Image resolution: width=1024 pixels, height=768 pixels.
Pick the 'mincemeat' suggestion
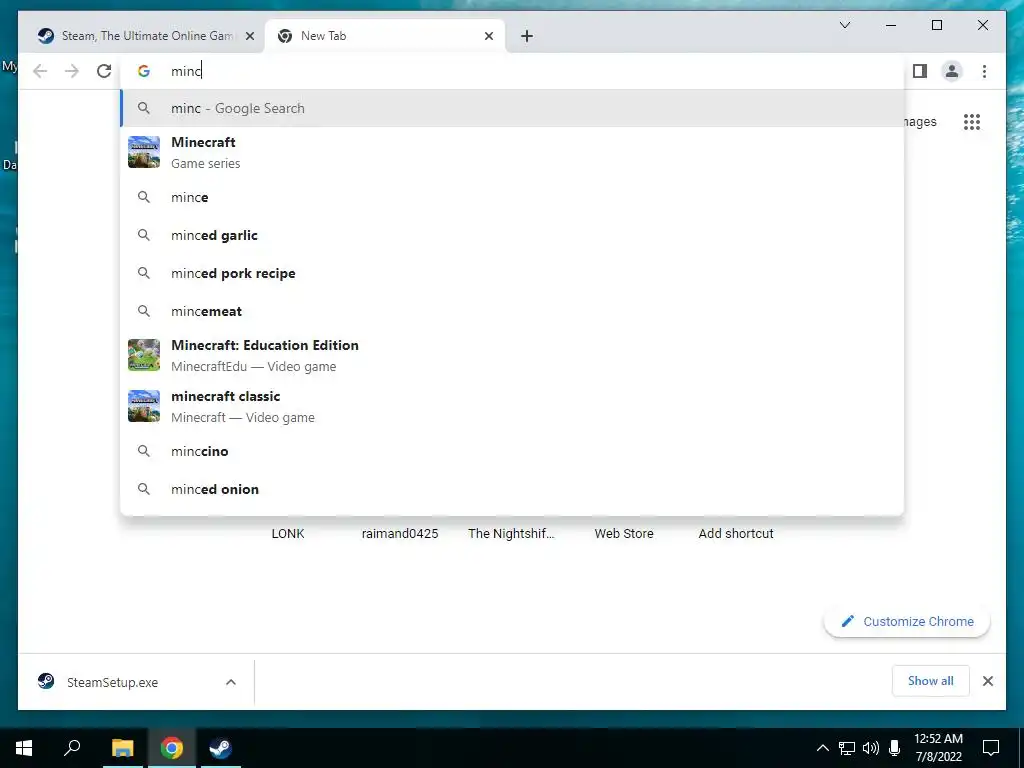(x=512, y=311)
